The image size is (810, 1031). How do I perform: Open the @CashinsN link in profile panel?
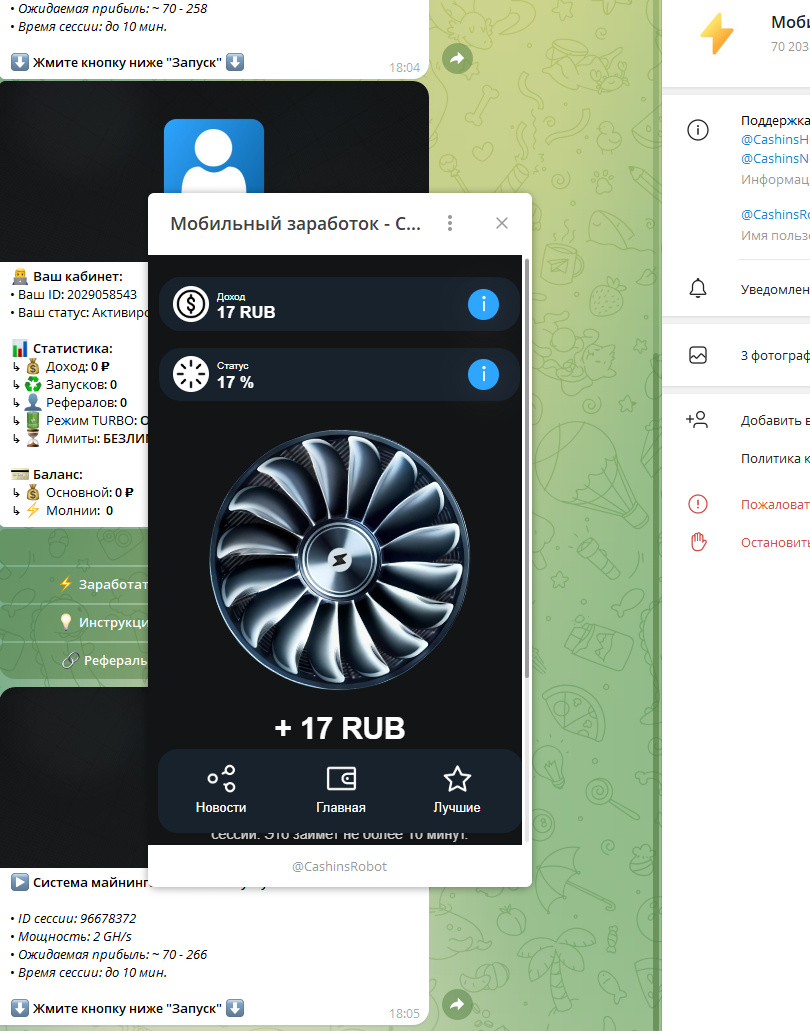(x=775, y=158)
